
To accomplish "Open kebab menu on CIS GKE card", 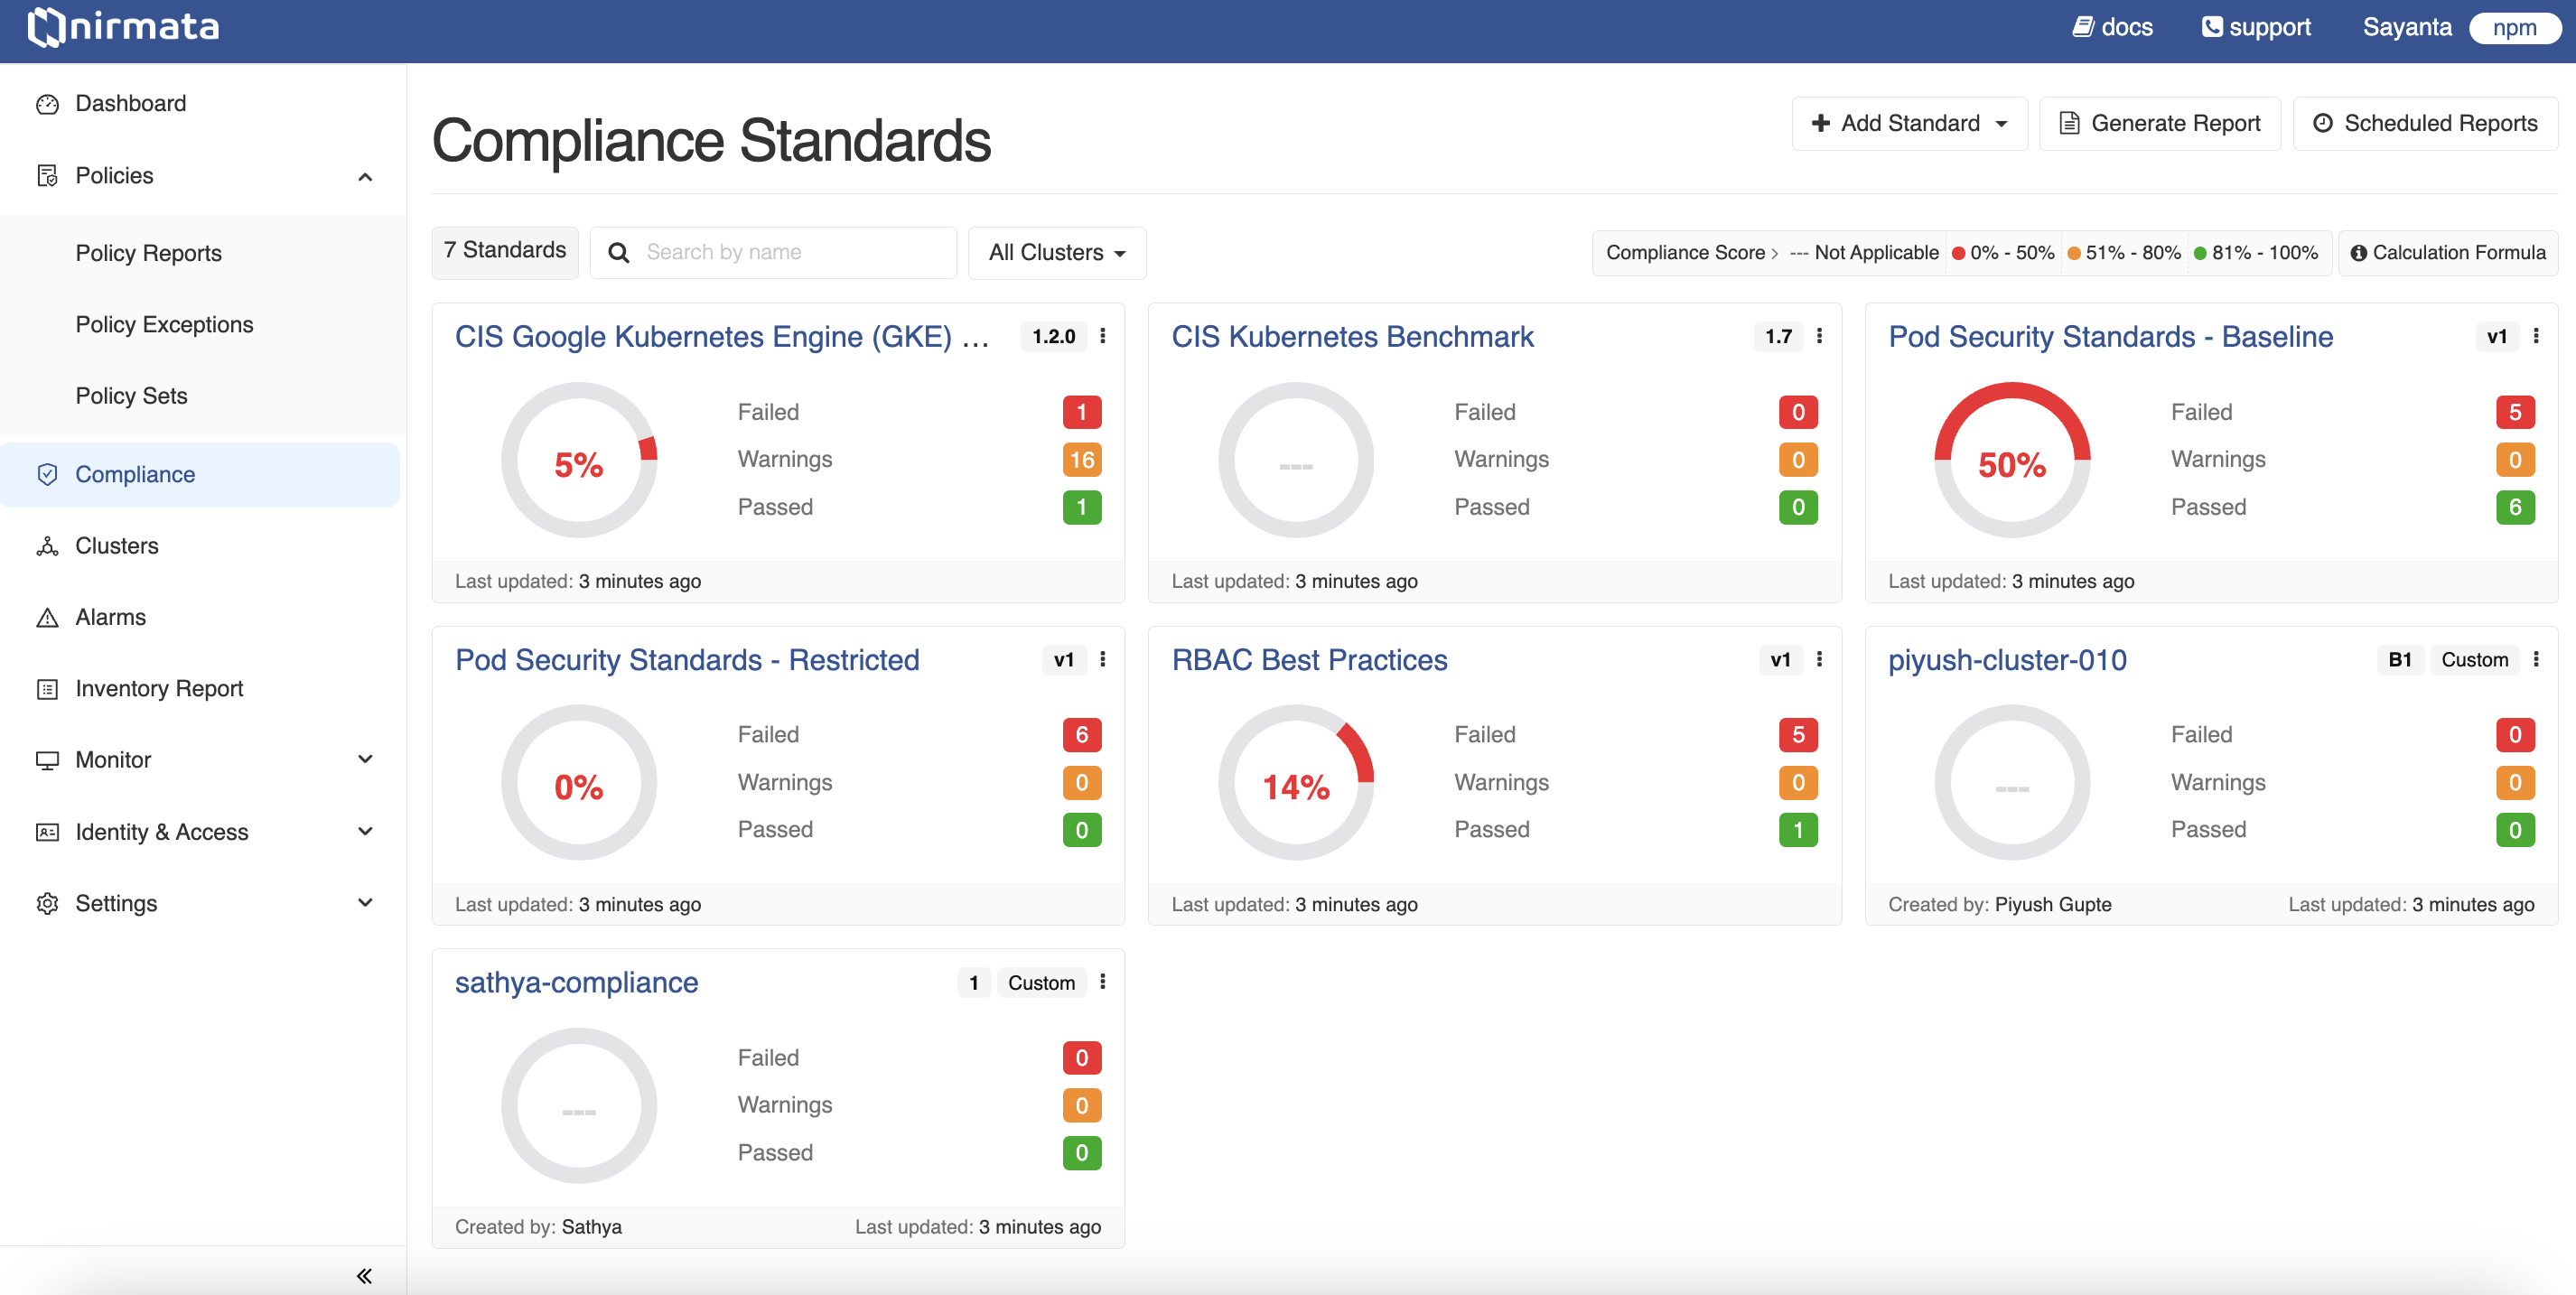I will click(1102, 336).
